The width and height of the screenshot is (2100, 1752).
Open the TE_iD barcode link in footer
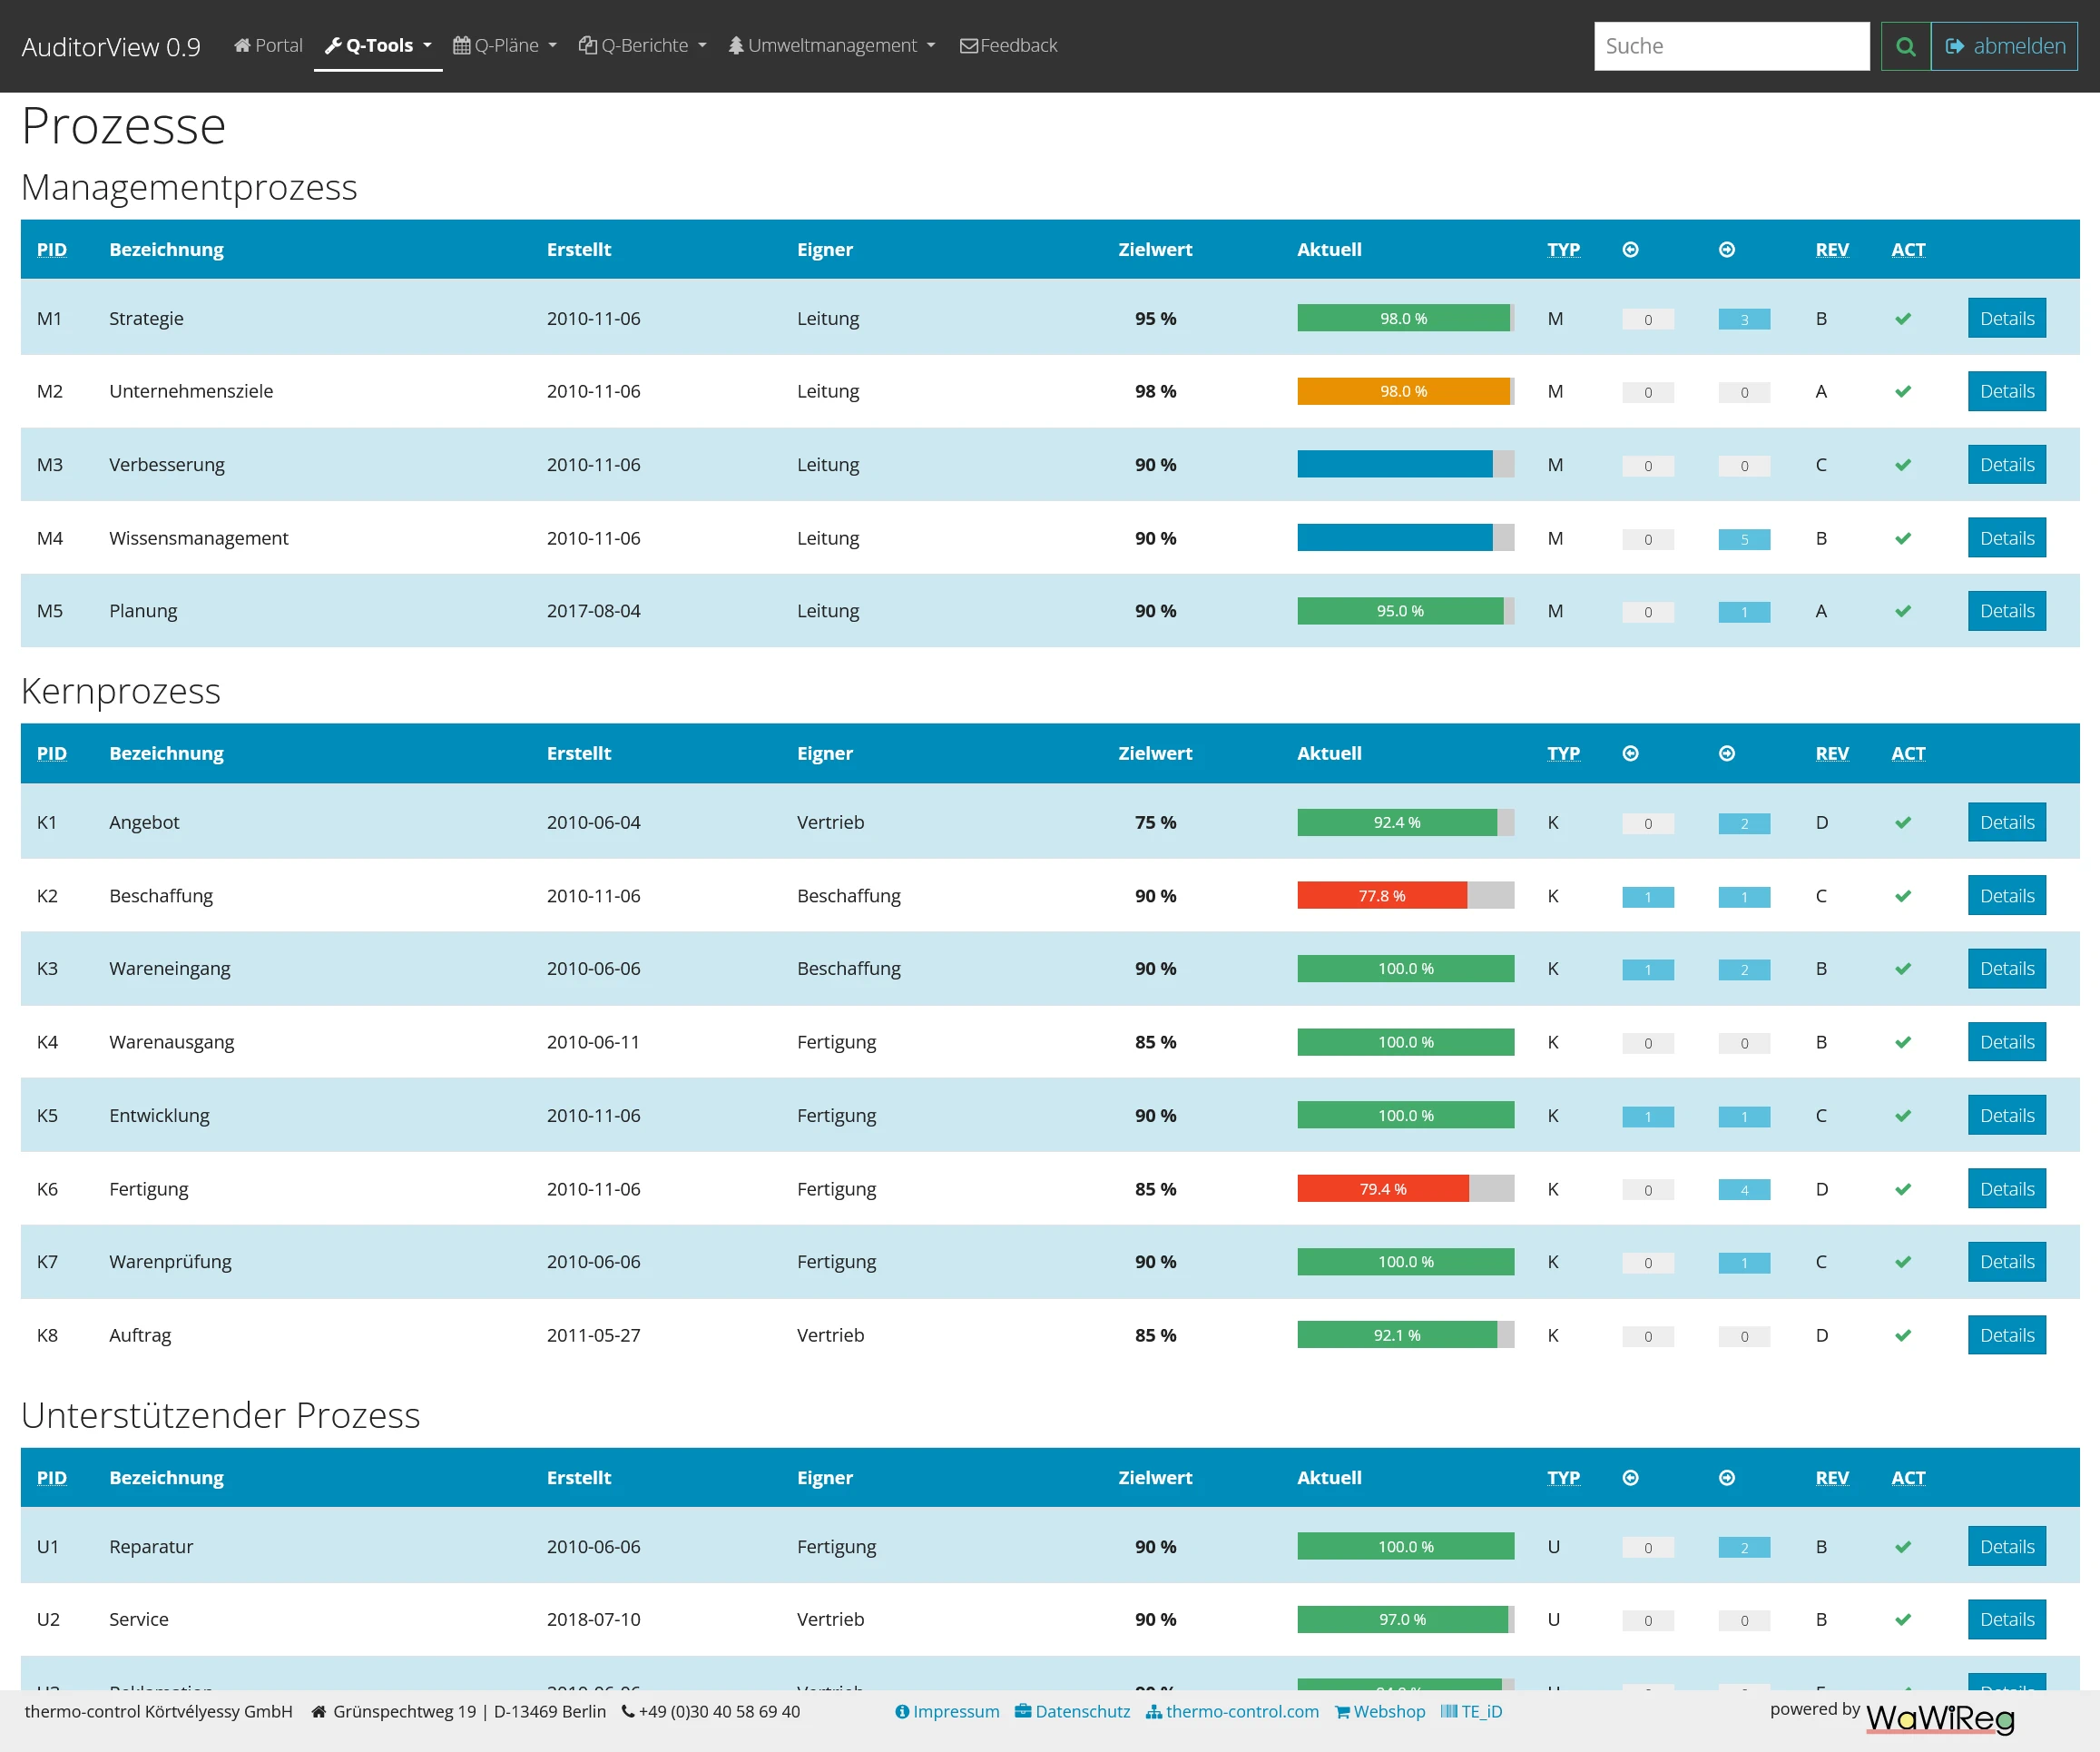pos(1471,1711)
